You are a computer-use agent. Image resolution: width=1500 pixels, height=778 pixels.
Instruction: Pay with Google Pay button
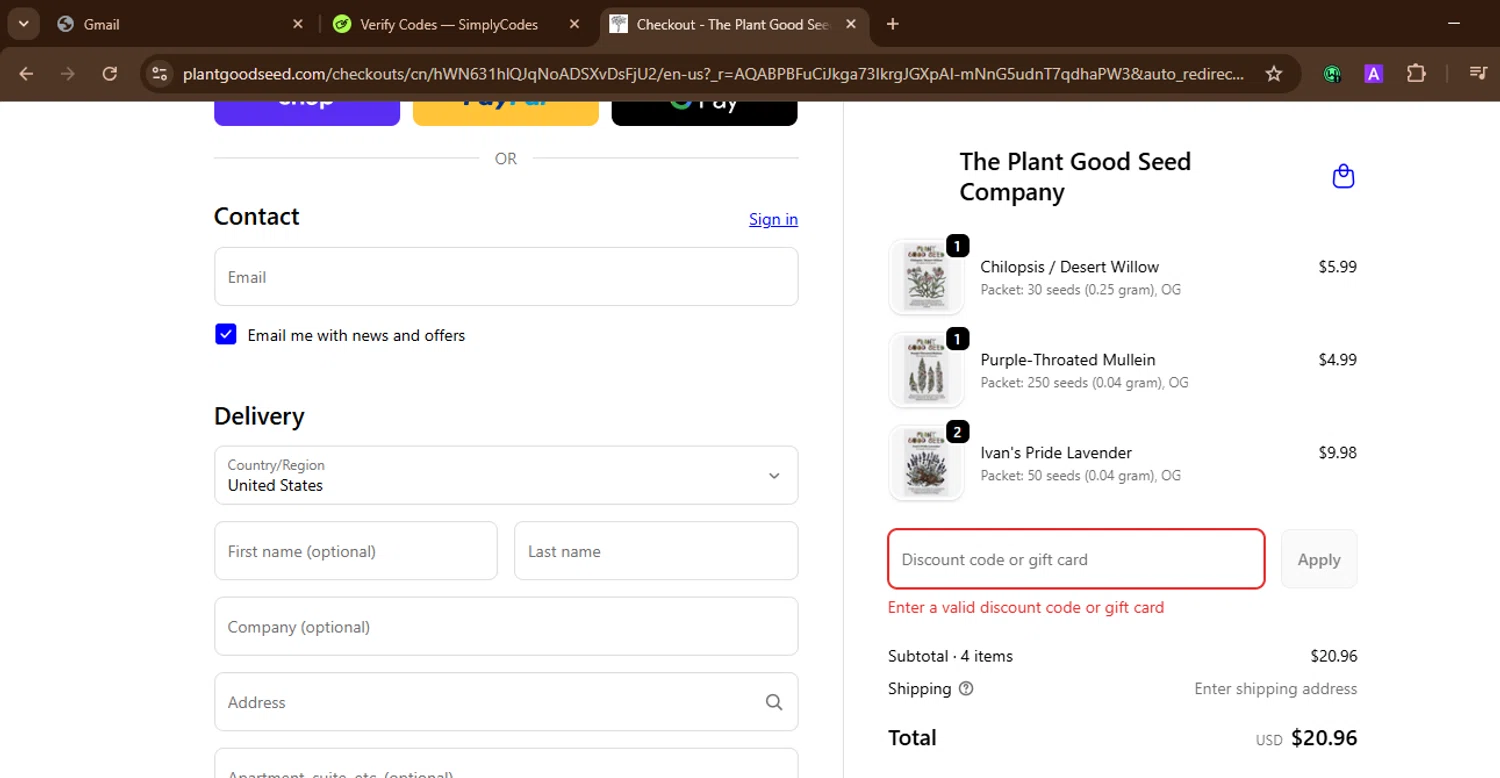coord(705,113)
